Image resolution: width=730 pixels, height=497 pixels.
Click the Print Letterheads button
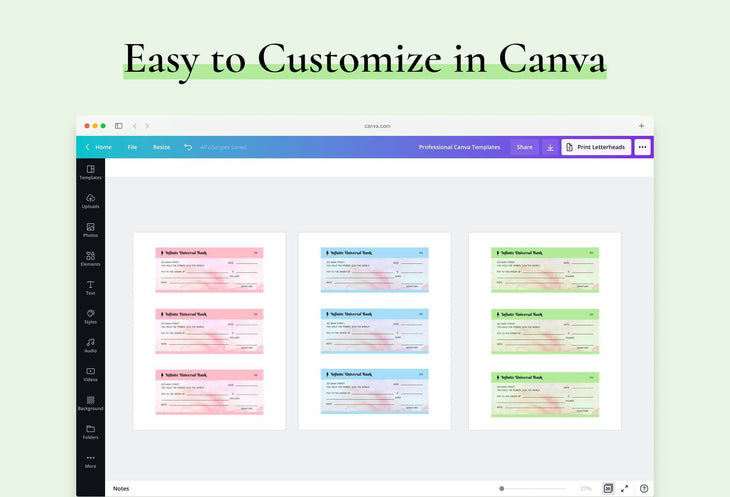pos(596,147)
